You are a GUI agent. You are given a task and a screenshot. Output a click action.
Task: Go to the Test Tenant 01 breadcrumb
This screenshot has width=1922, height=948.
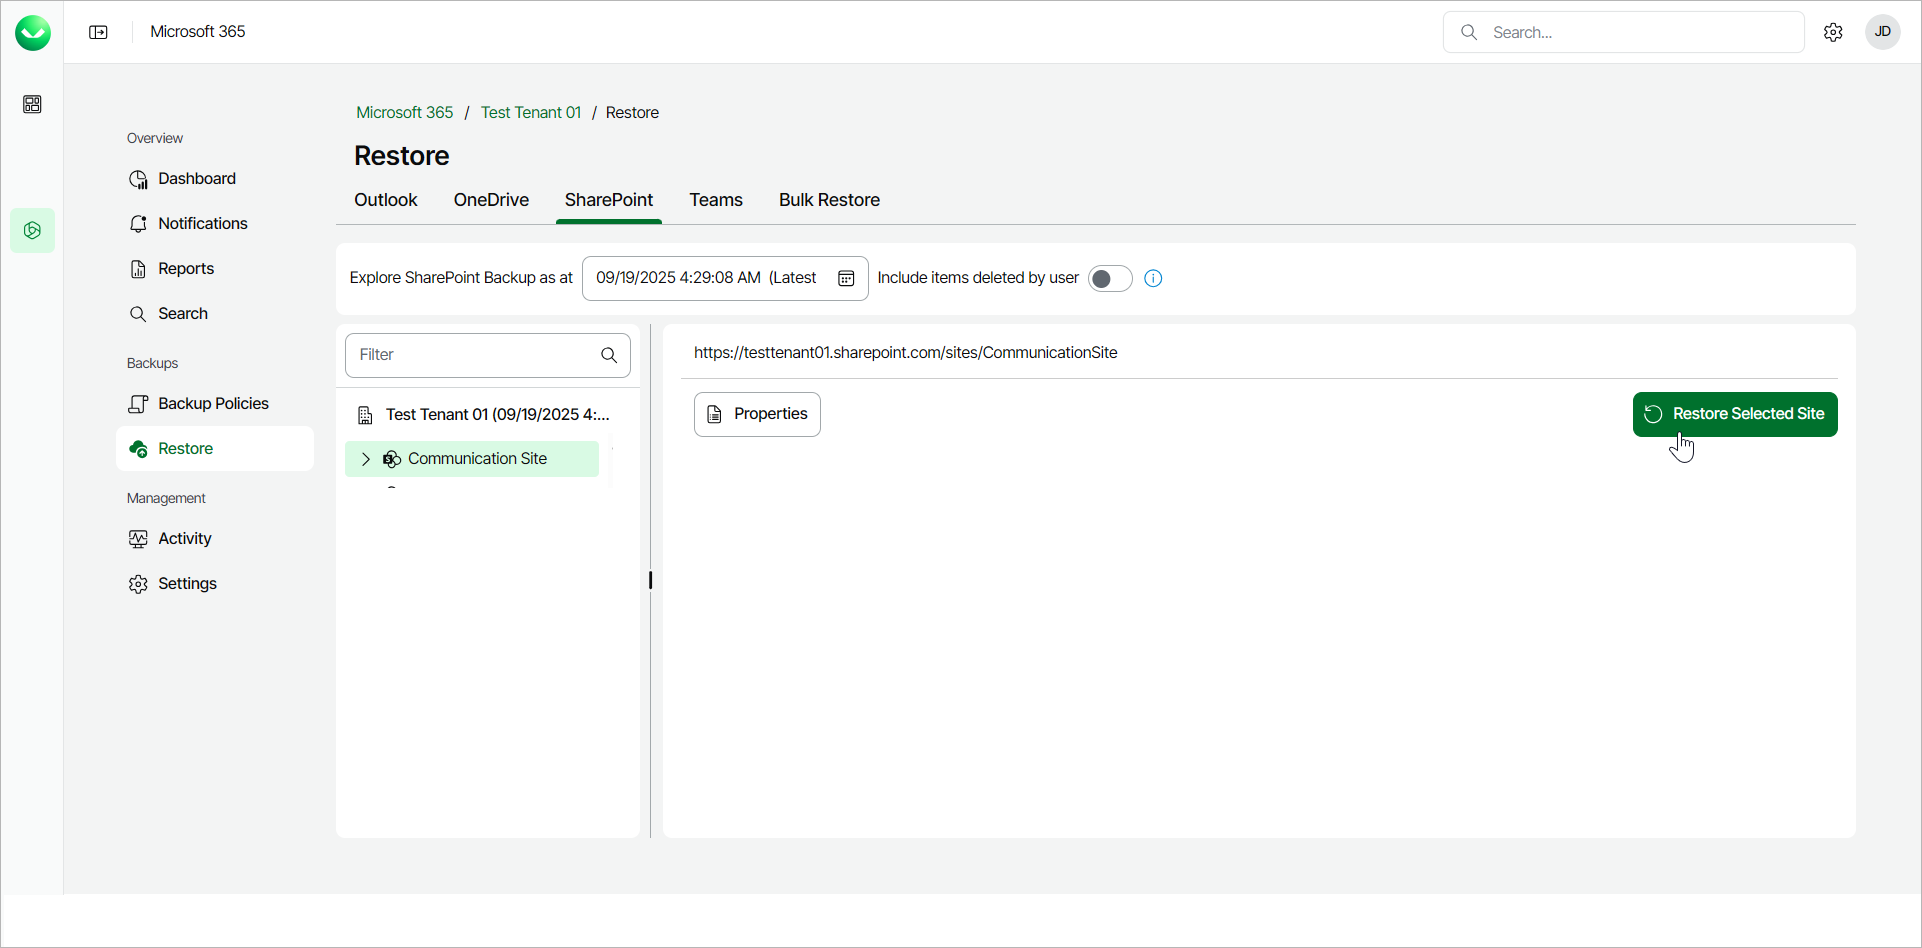[530, 112]
